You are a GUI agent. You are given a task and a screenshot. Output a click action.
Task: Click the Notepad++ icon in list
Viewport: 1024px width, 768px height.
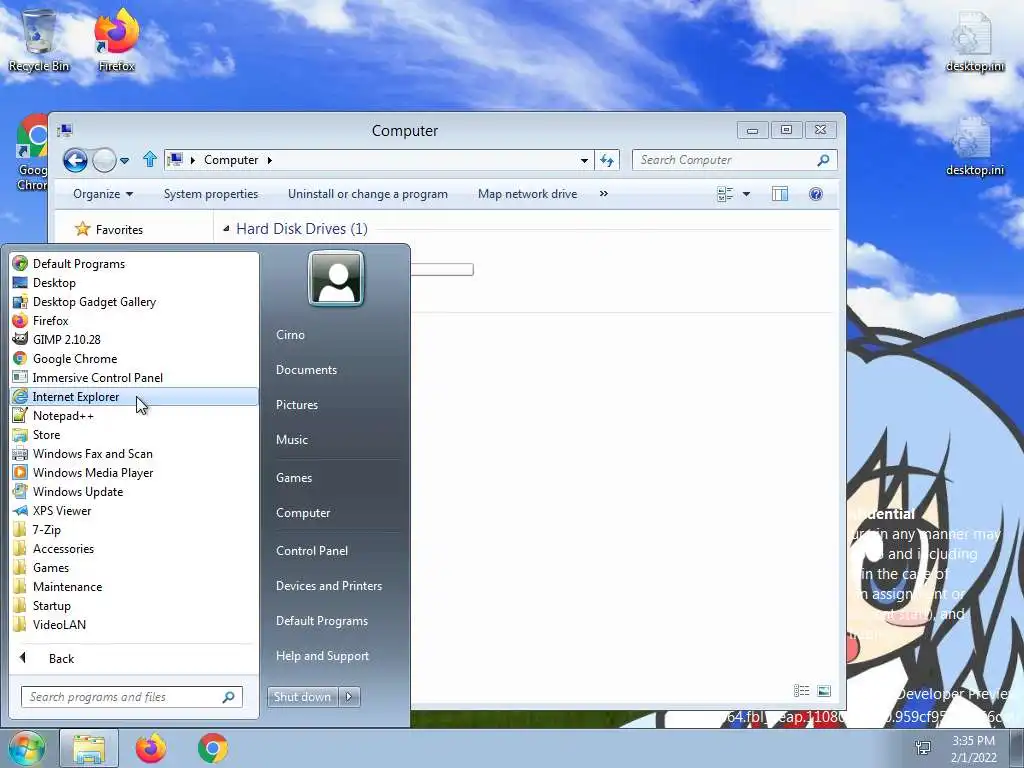[x=20, y=415]
